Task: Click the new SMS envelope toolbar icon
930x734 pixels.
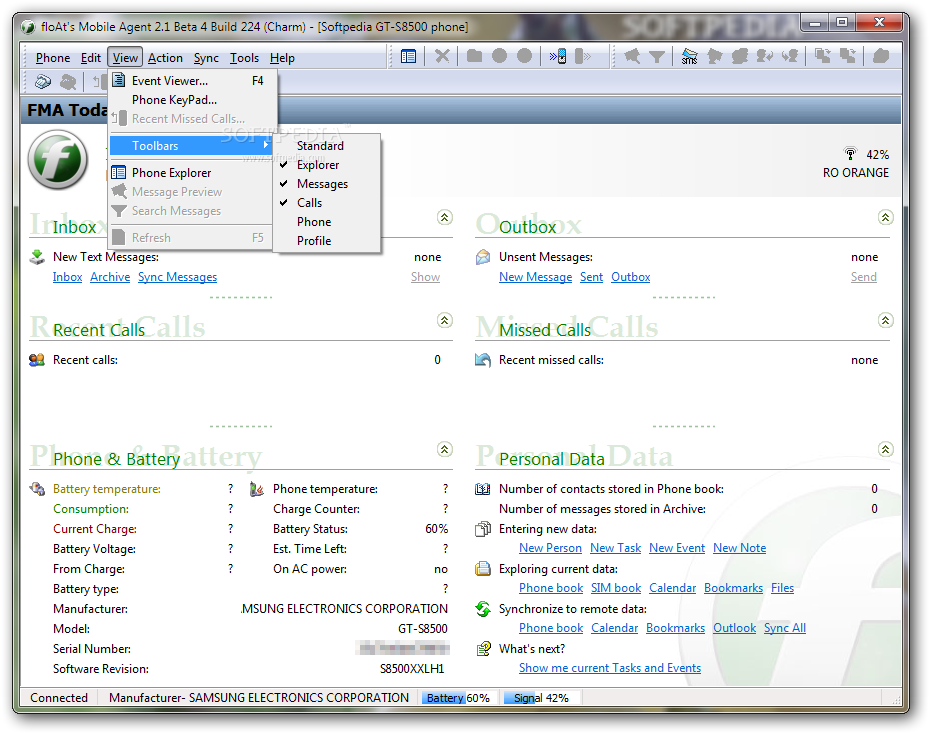Action: (x=689, y=57)
